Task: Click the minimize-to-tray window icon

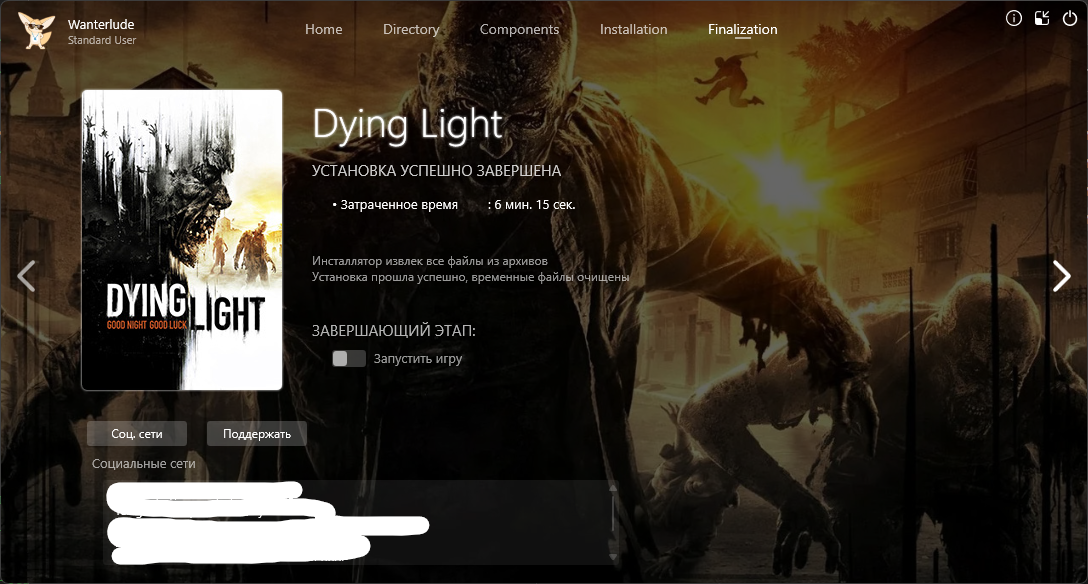Action: click(x=1042, y=19)
